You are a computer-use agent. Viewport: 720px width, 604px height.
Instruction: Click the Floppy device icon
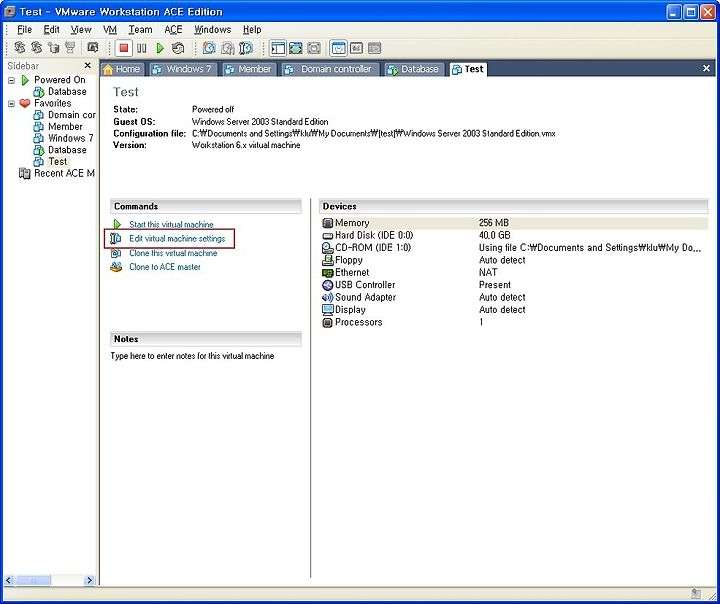pyautogui.click(x=327, y=260)
